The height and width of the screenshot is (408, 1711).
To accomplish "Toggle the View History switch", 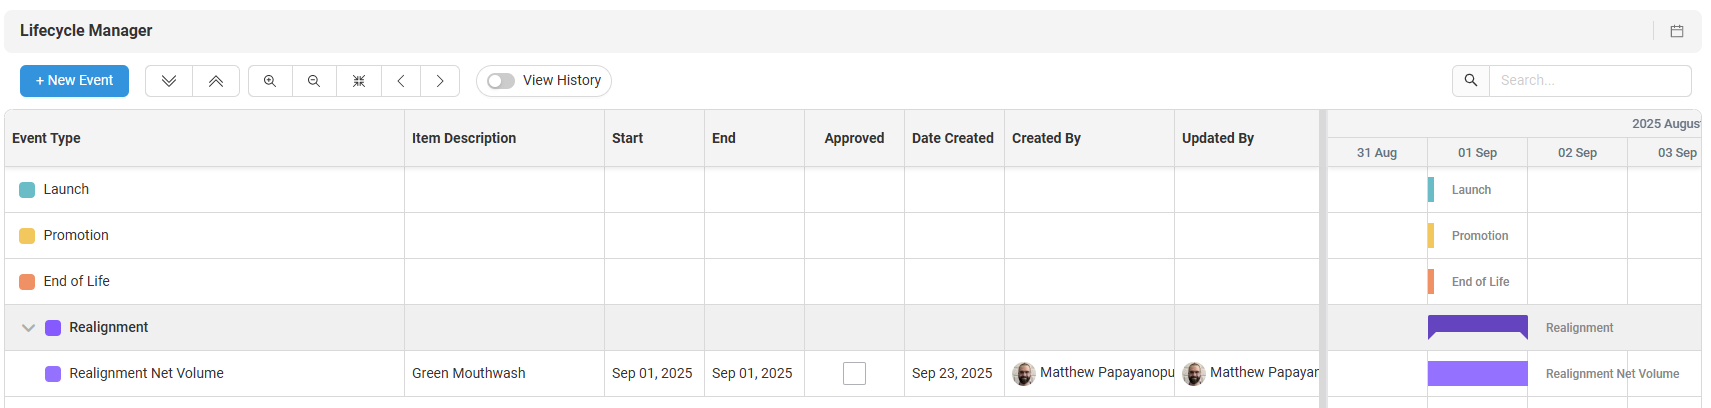I will [x=501, y=81].
